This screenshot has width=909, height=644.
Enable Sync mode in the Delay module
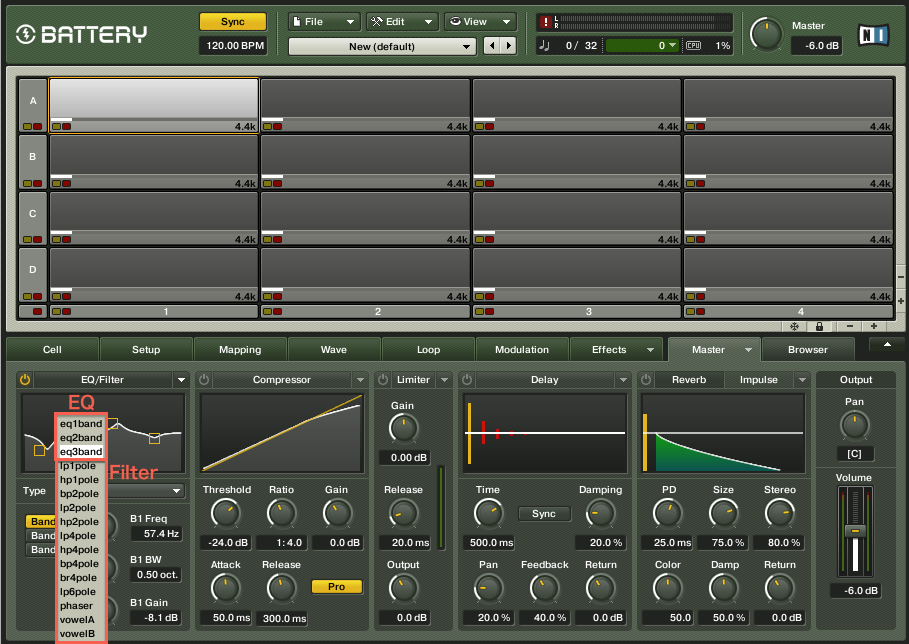[544, 513]
